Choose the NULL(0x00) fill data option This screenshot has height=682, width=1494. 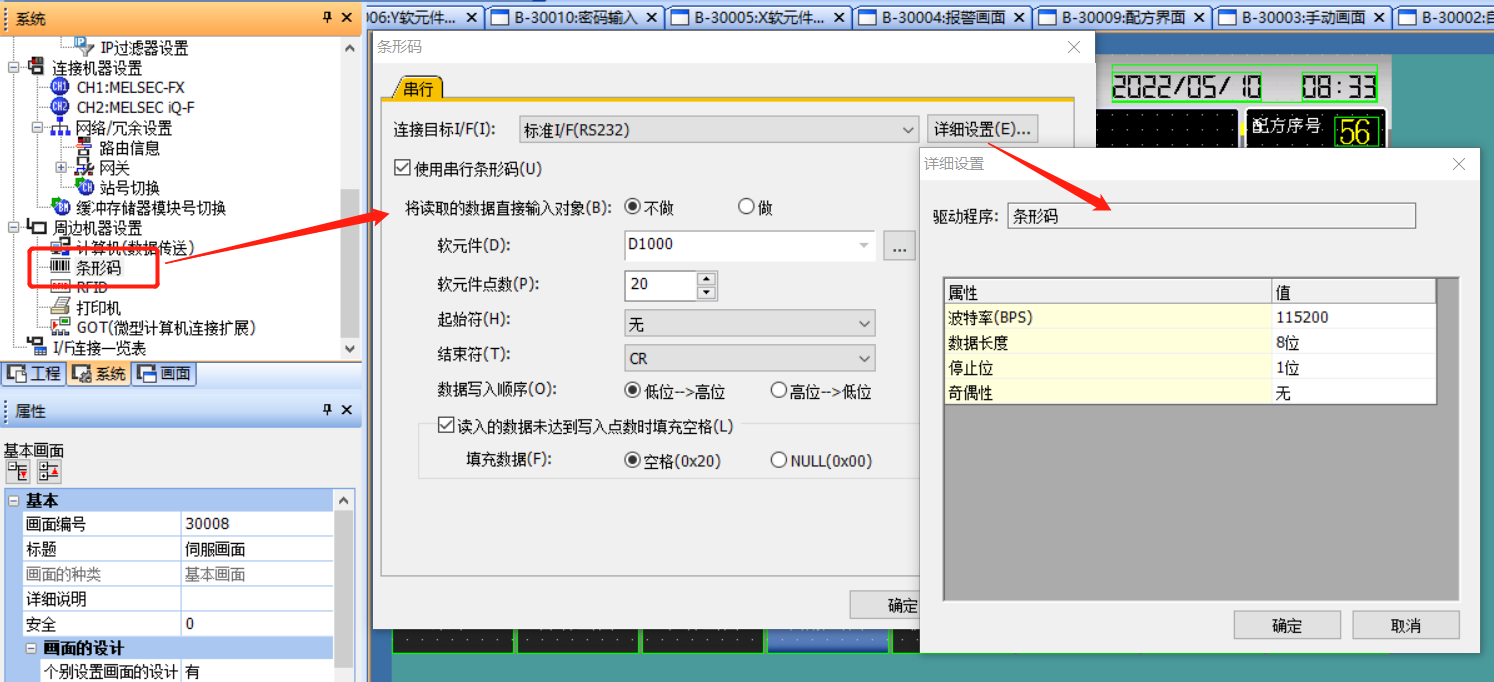[779, 461]
